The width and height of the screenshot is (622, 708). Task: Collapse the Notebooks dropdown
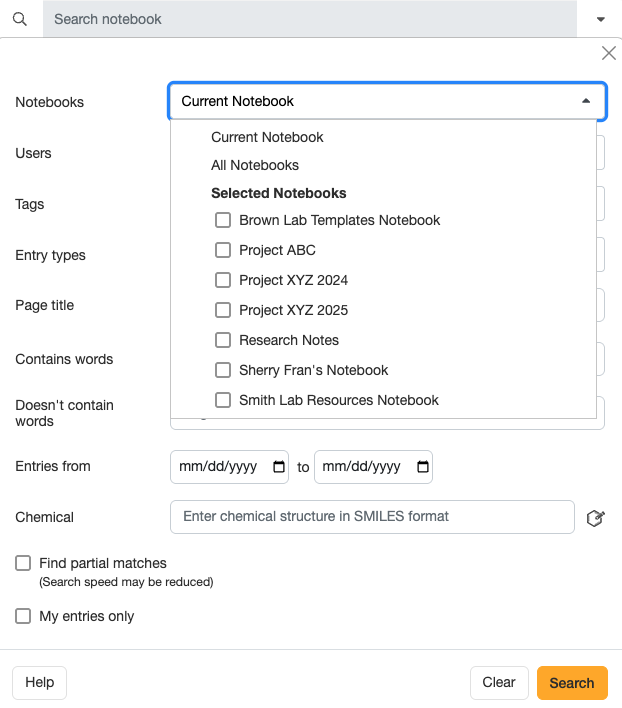(586, 101)
